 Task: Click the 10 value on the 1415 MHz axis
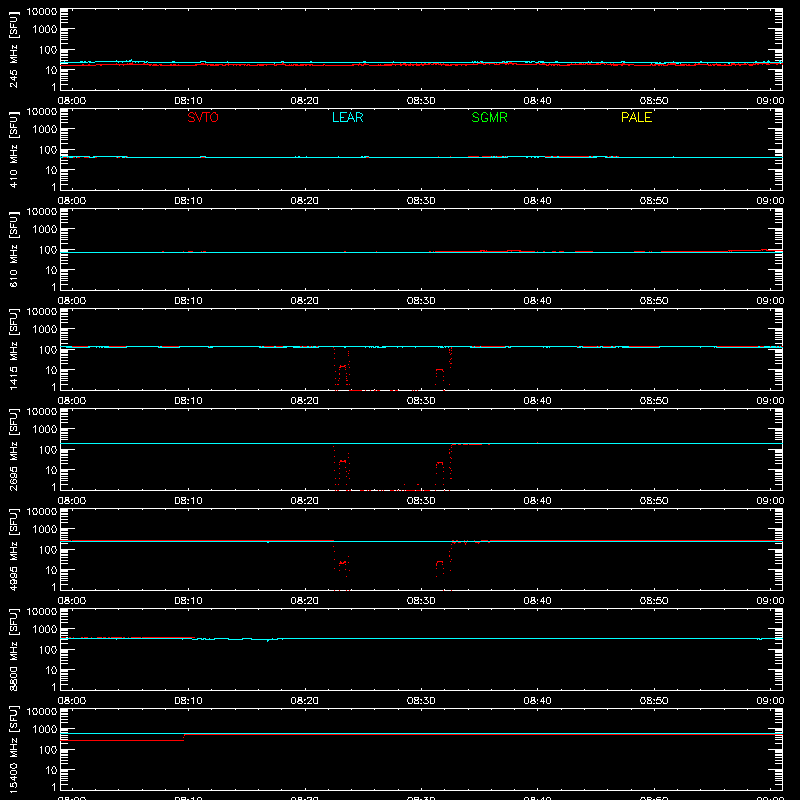(x=51, y=370)
